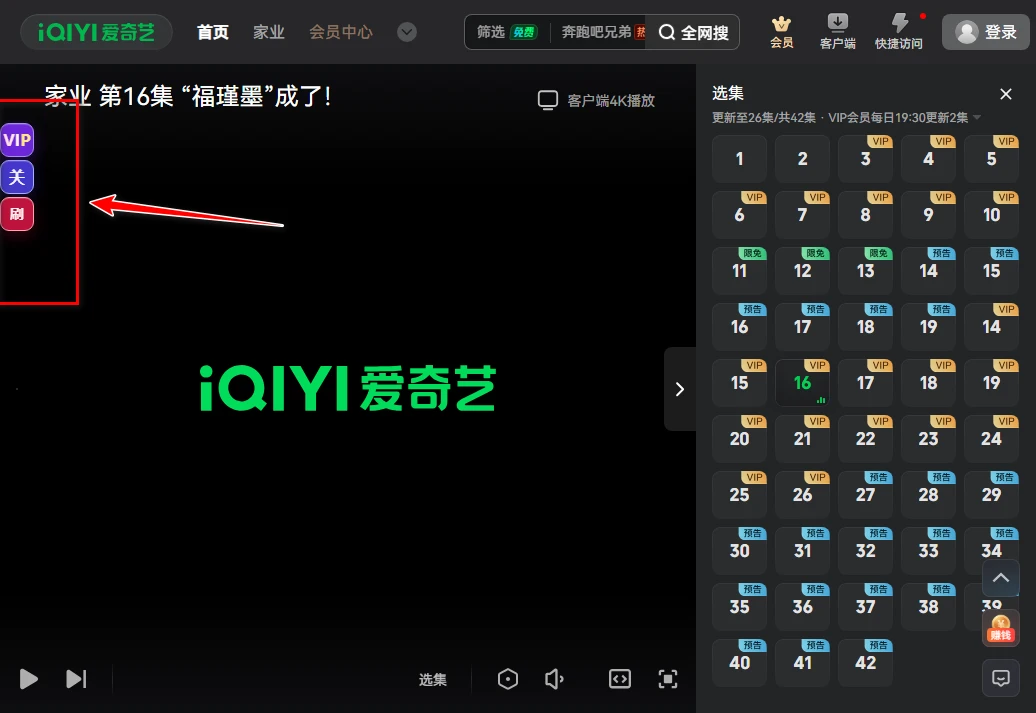Skip to next episode button
1036x713 pixels.
tap(76, 679)
